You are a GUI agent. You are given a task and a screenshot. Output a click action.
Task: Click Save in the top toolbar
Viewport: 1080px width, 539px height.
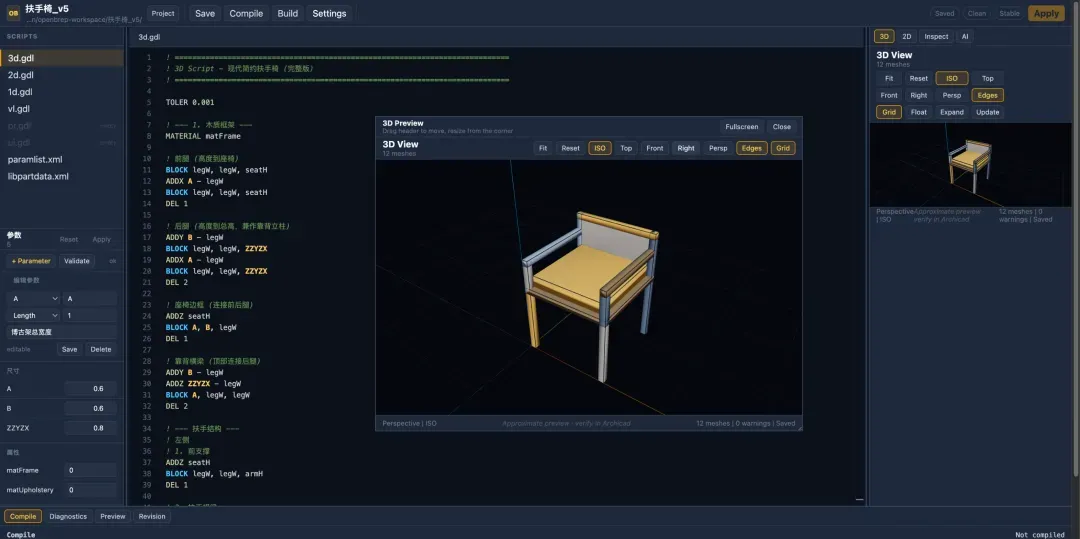point(205,13)
